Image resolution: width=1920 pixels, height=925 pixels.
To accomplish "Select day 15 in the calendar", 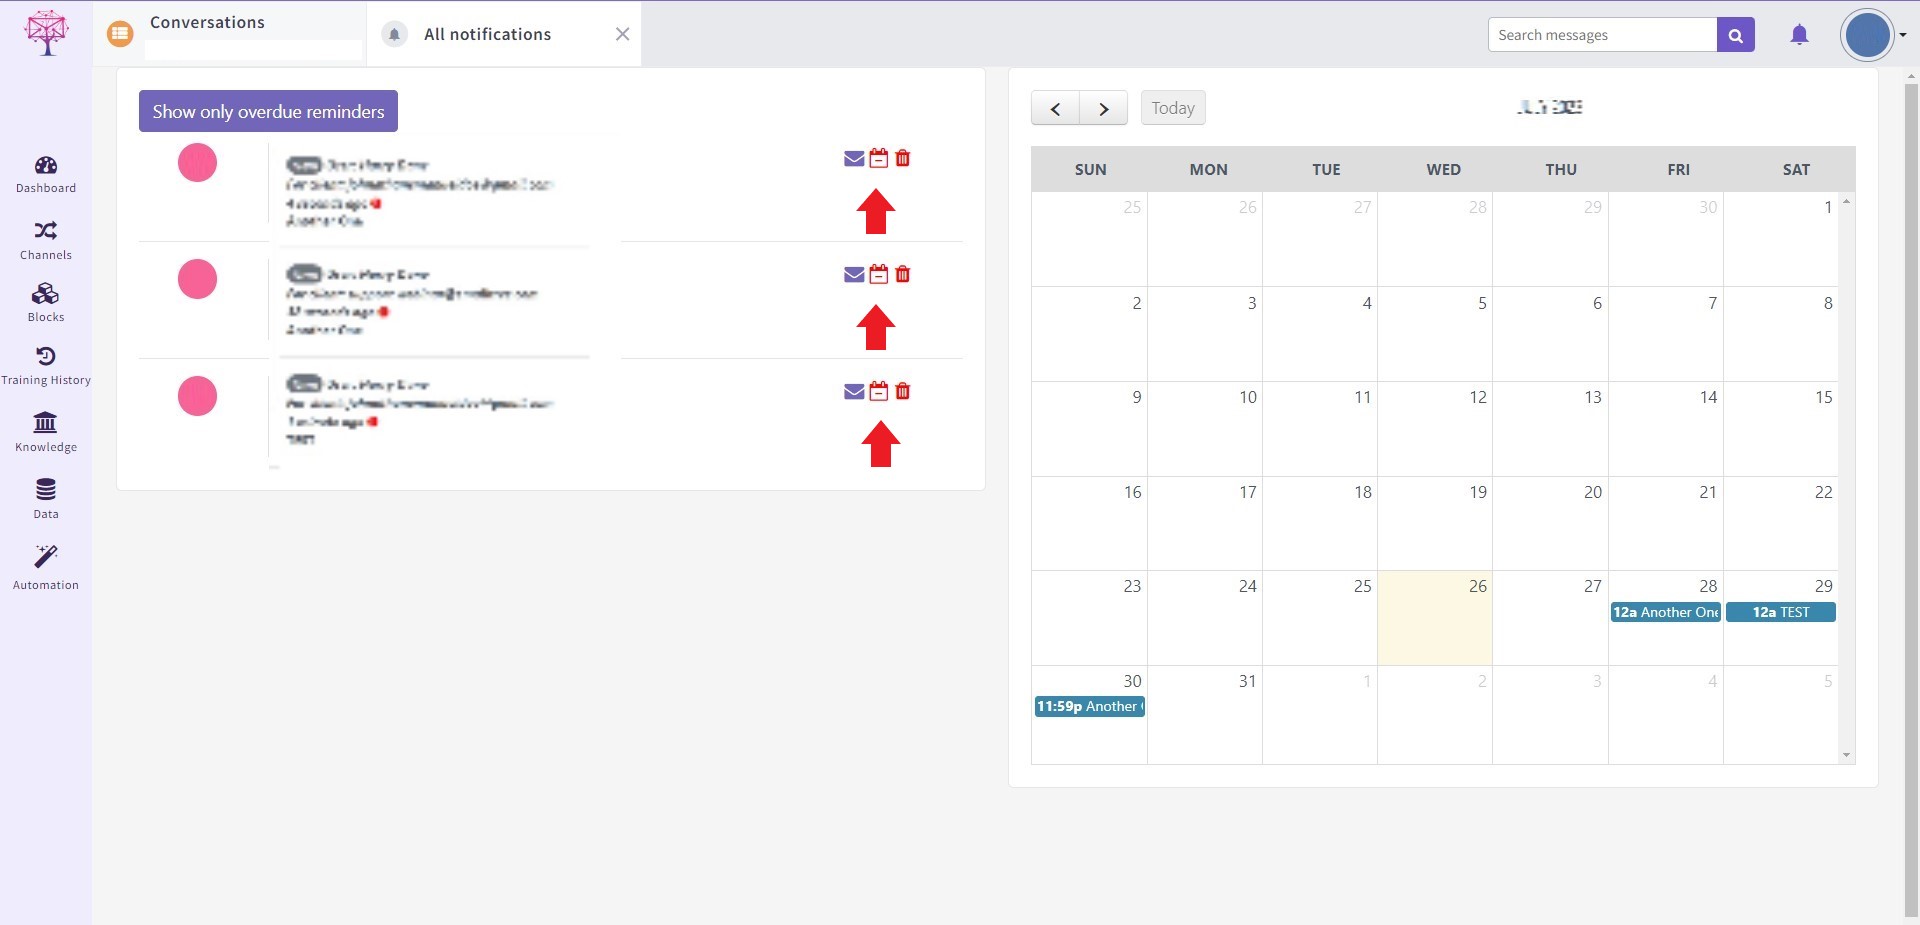I will tap(1780, 429).
